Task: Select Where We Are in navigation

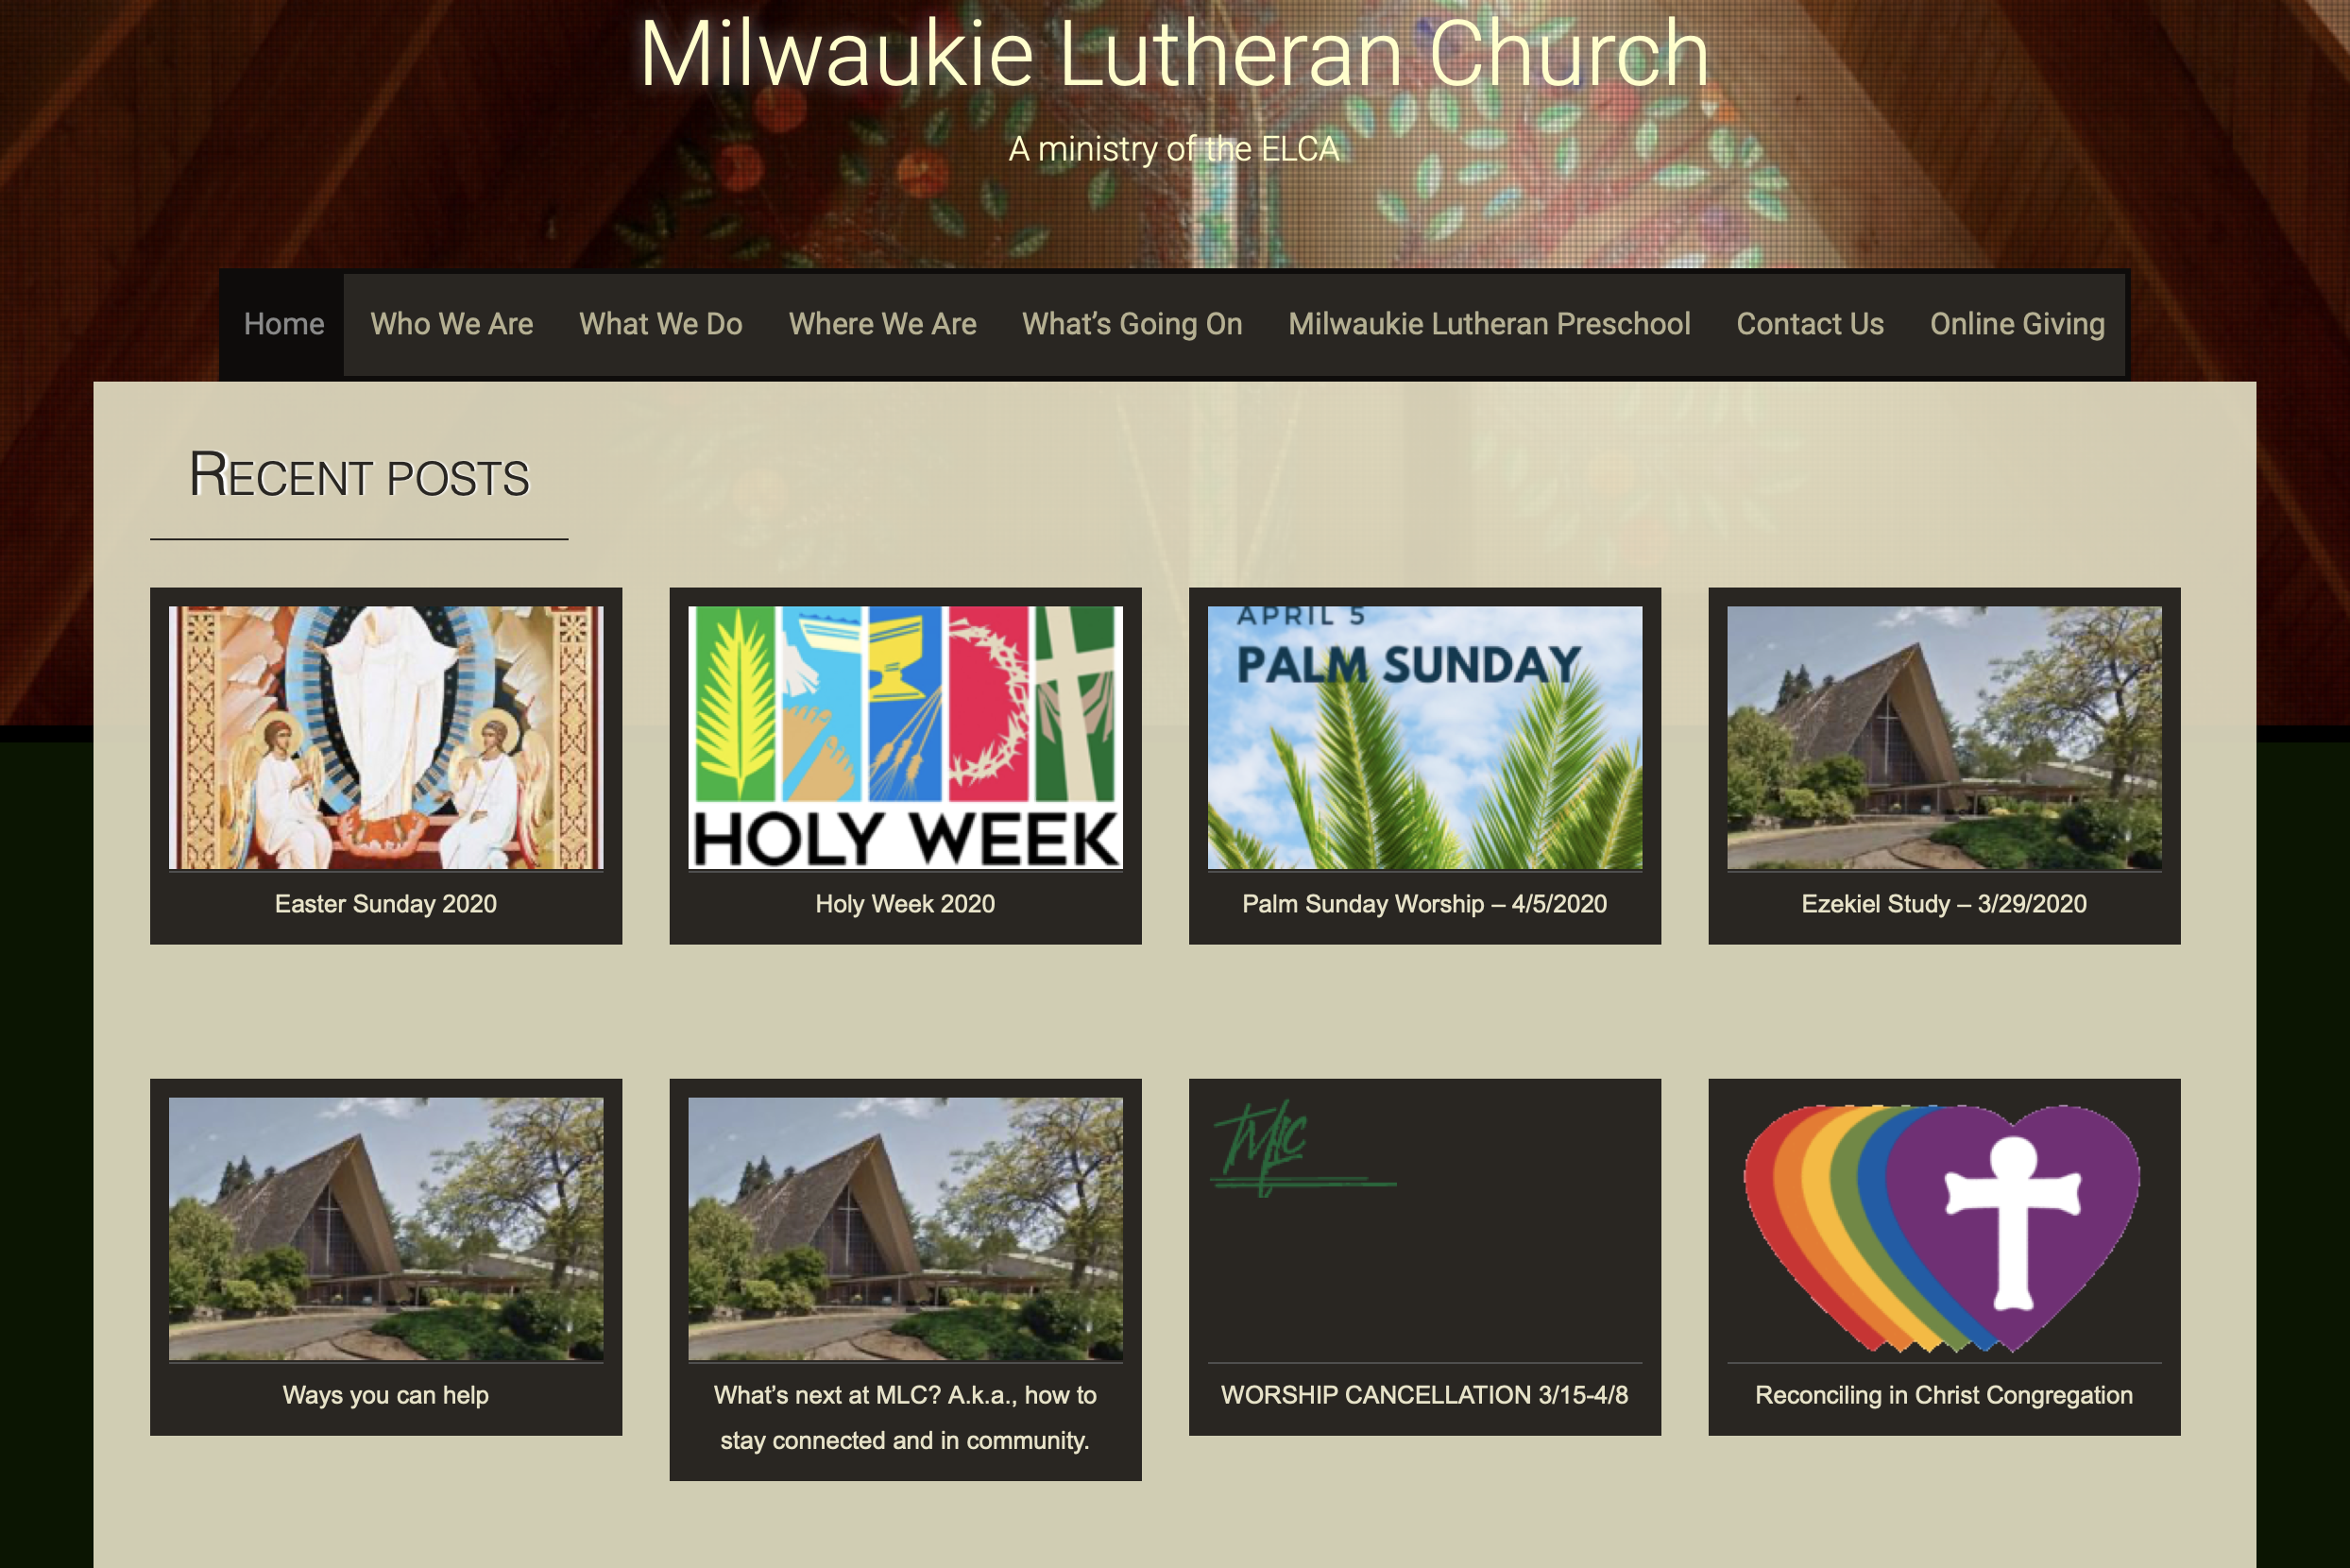Action: (882, 324)
